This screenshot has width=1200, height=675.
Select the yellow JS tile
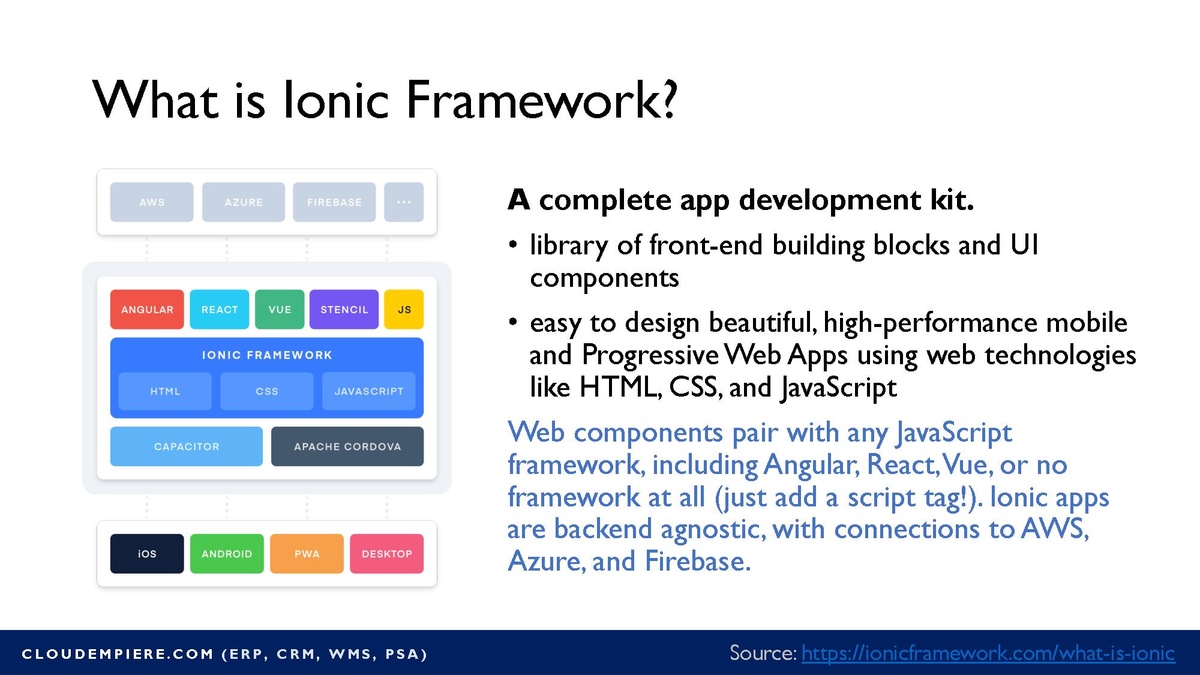point(404,310)
